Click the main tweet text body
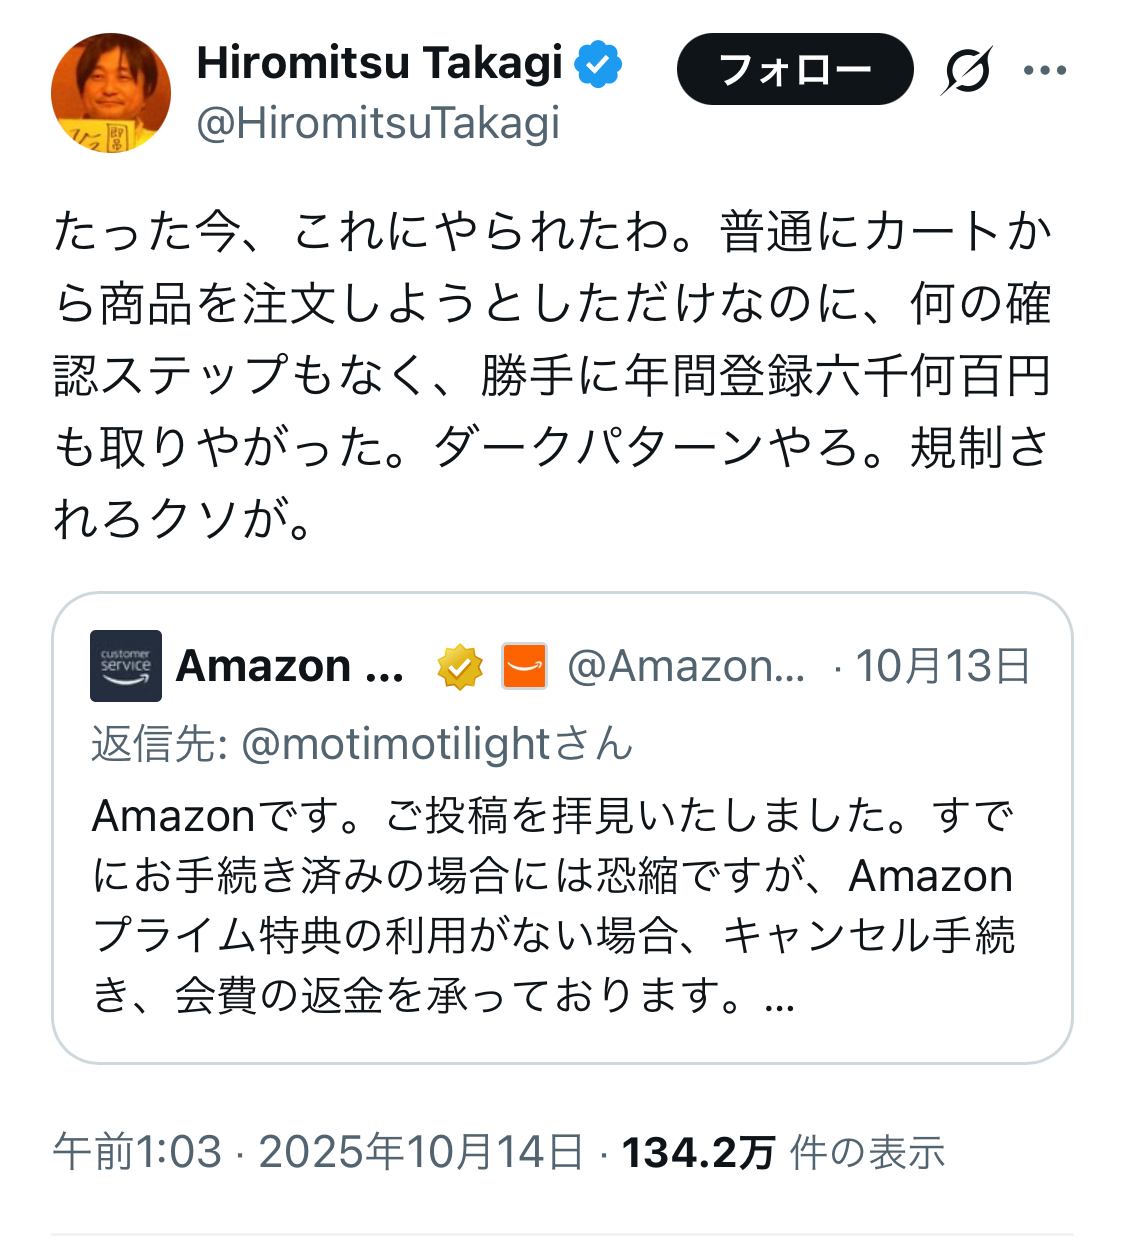1125x1246 pixels. click(x=552, y=375)
